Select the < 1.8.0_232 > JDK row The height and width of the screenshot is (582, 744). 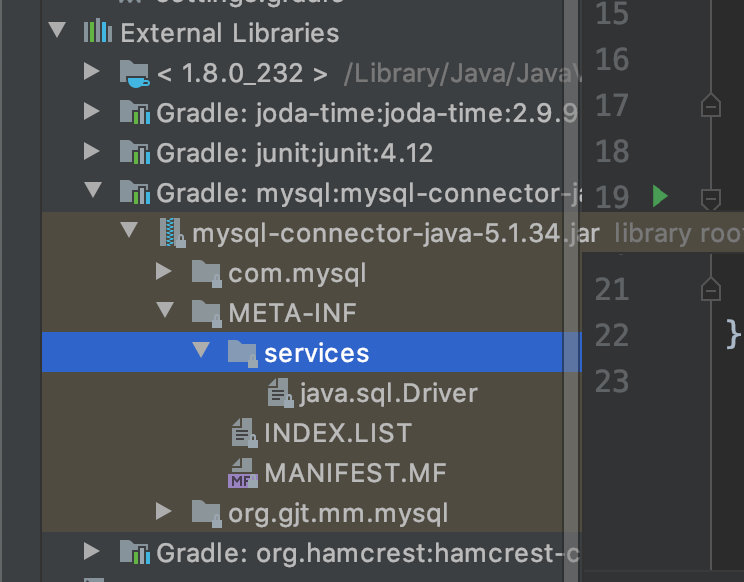(x=311, y=73)
